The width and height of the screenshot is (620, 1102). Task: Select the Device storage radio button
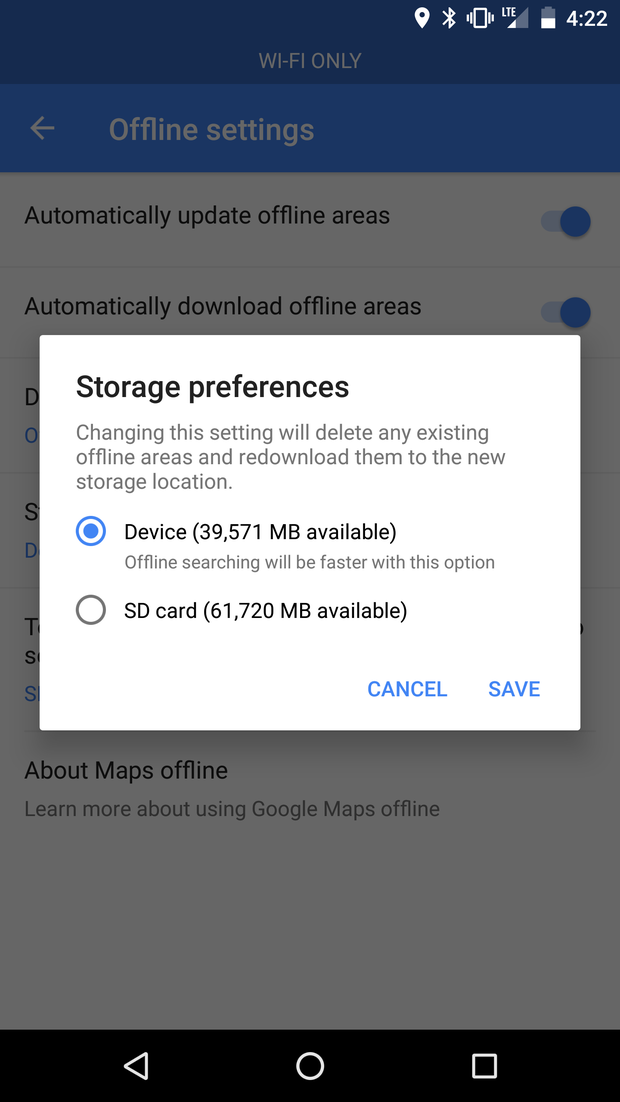tap(91, 531)
